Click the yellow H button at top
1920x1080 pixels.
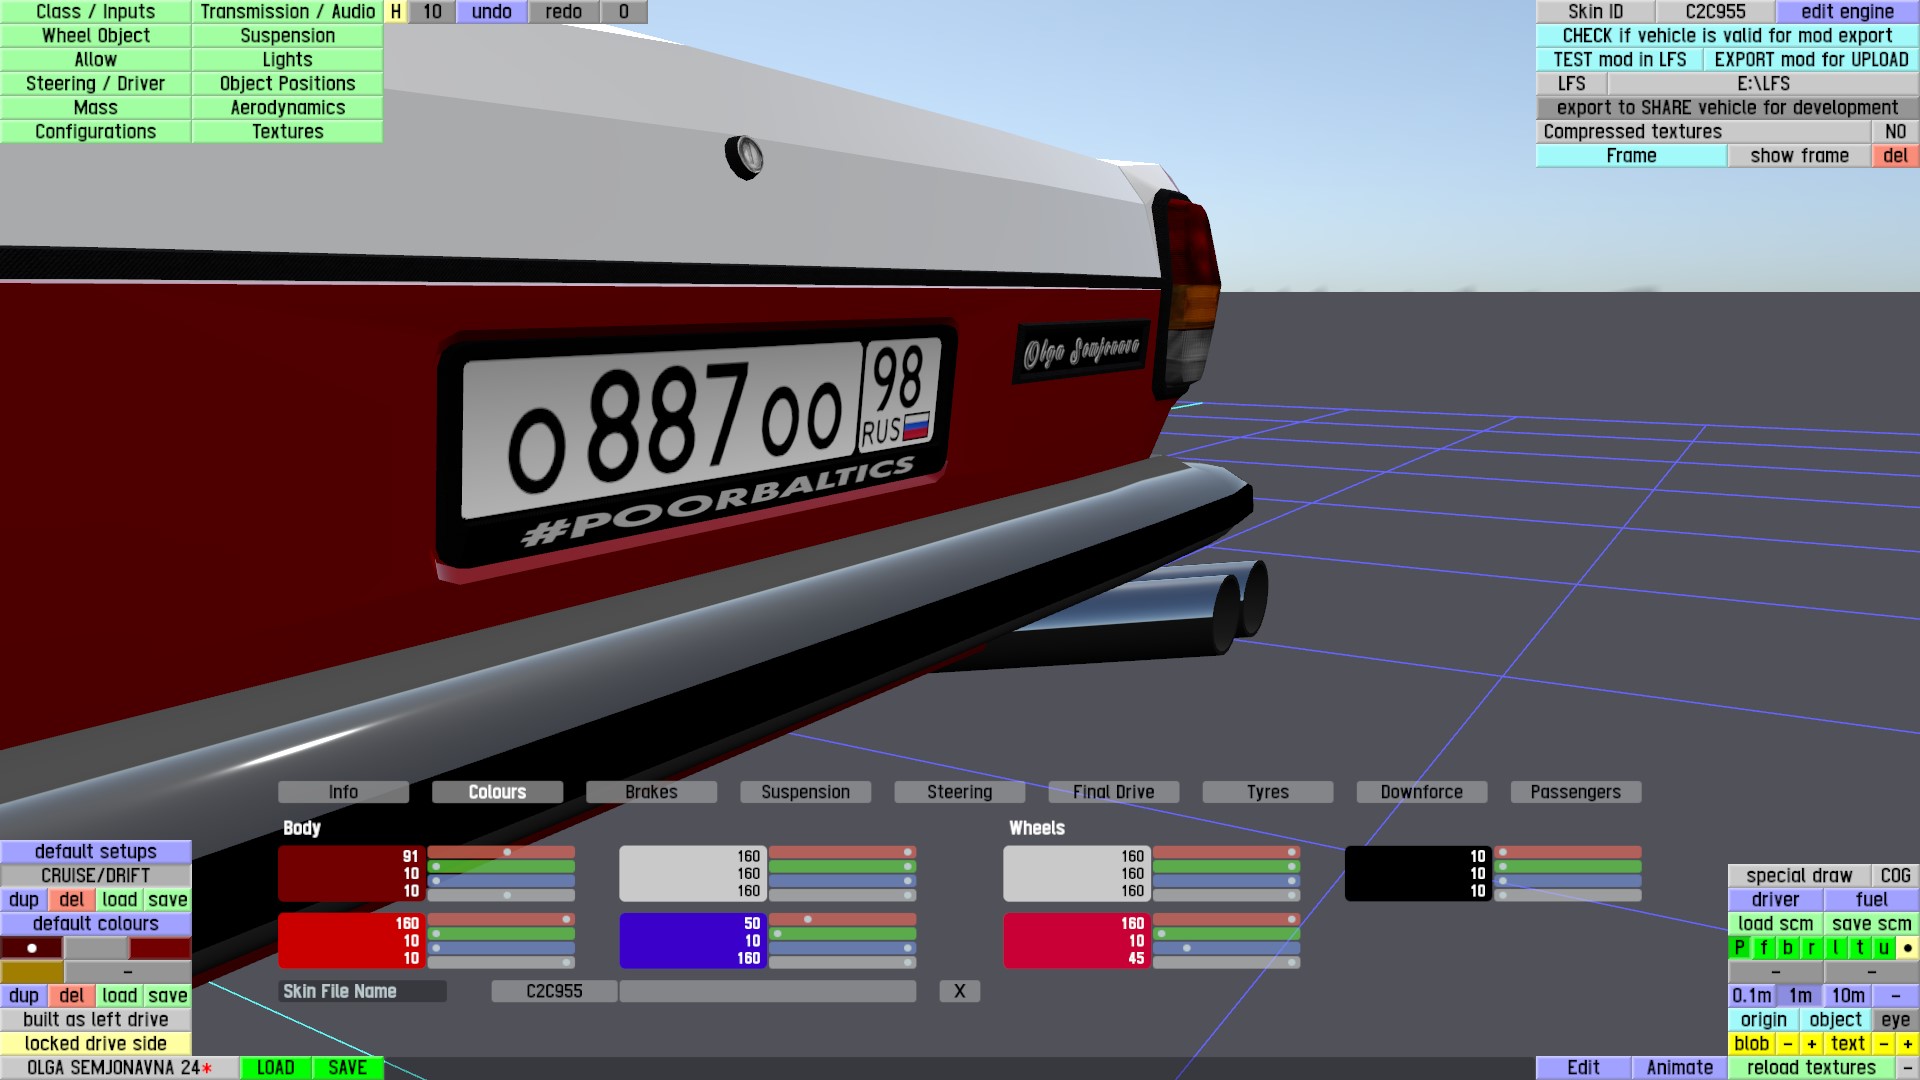[x=396, y=12]
